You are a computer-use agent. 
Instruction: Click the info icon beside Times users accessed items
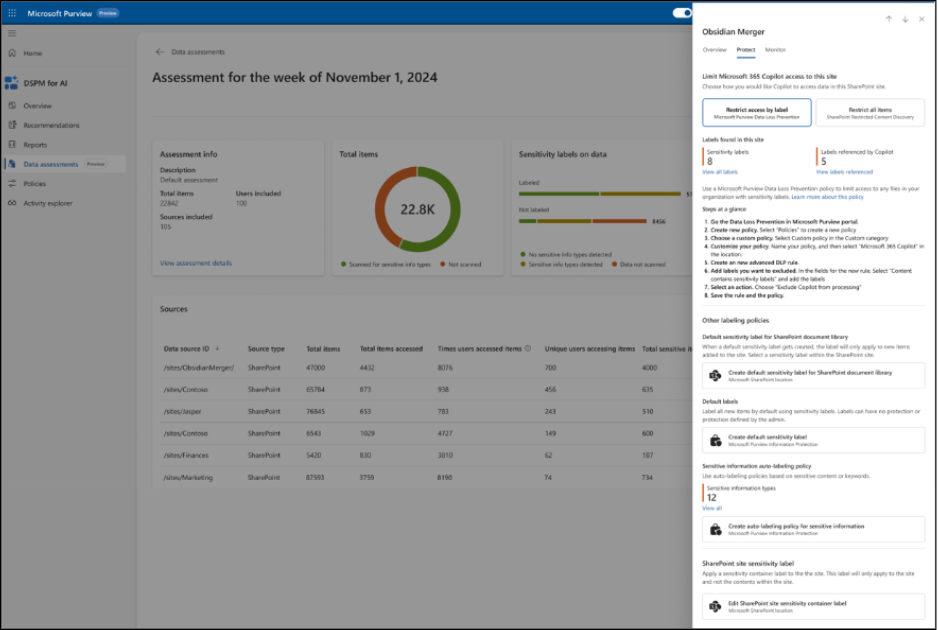pyautogui.click(x=528, y=349)
